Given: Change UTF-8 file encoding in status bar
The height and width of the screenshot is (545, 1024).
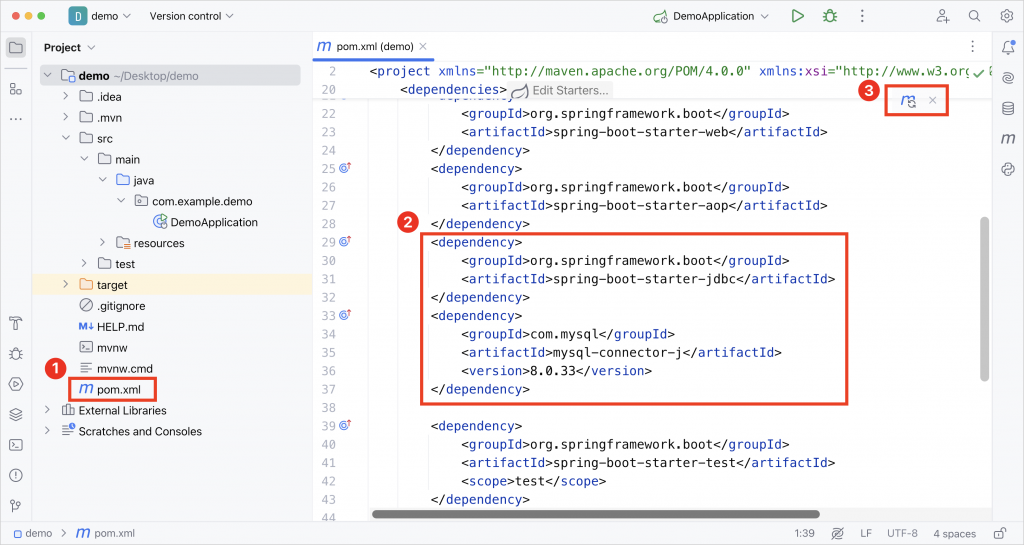Looking at the screenshot, I should click(902, 533).
